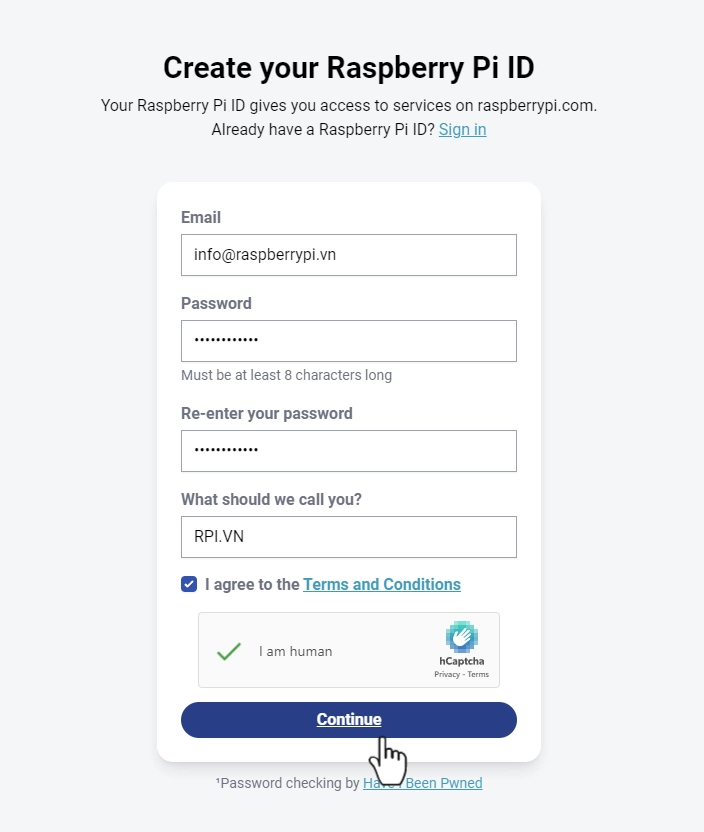
Task: Open the hCaptcha Terms link
Action: [478, 675]
